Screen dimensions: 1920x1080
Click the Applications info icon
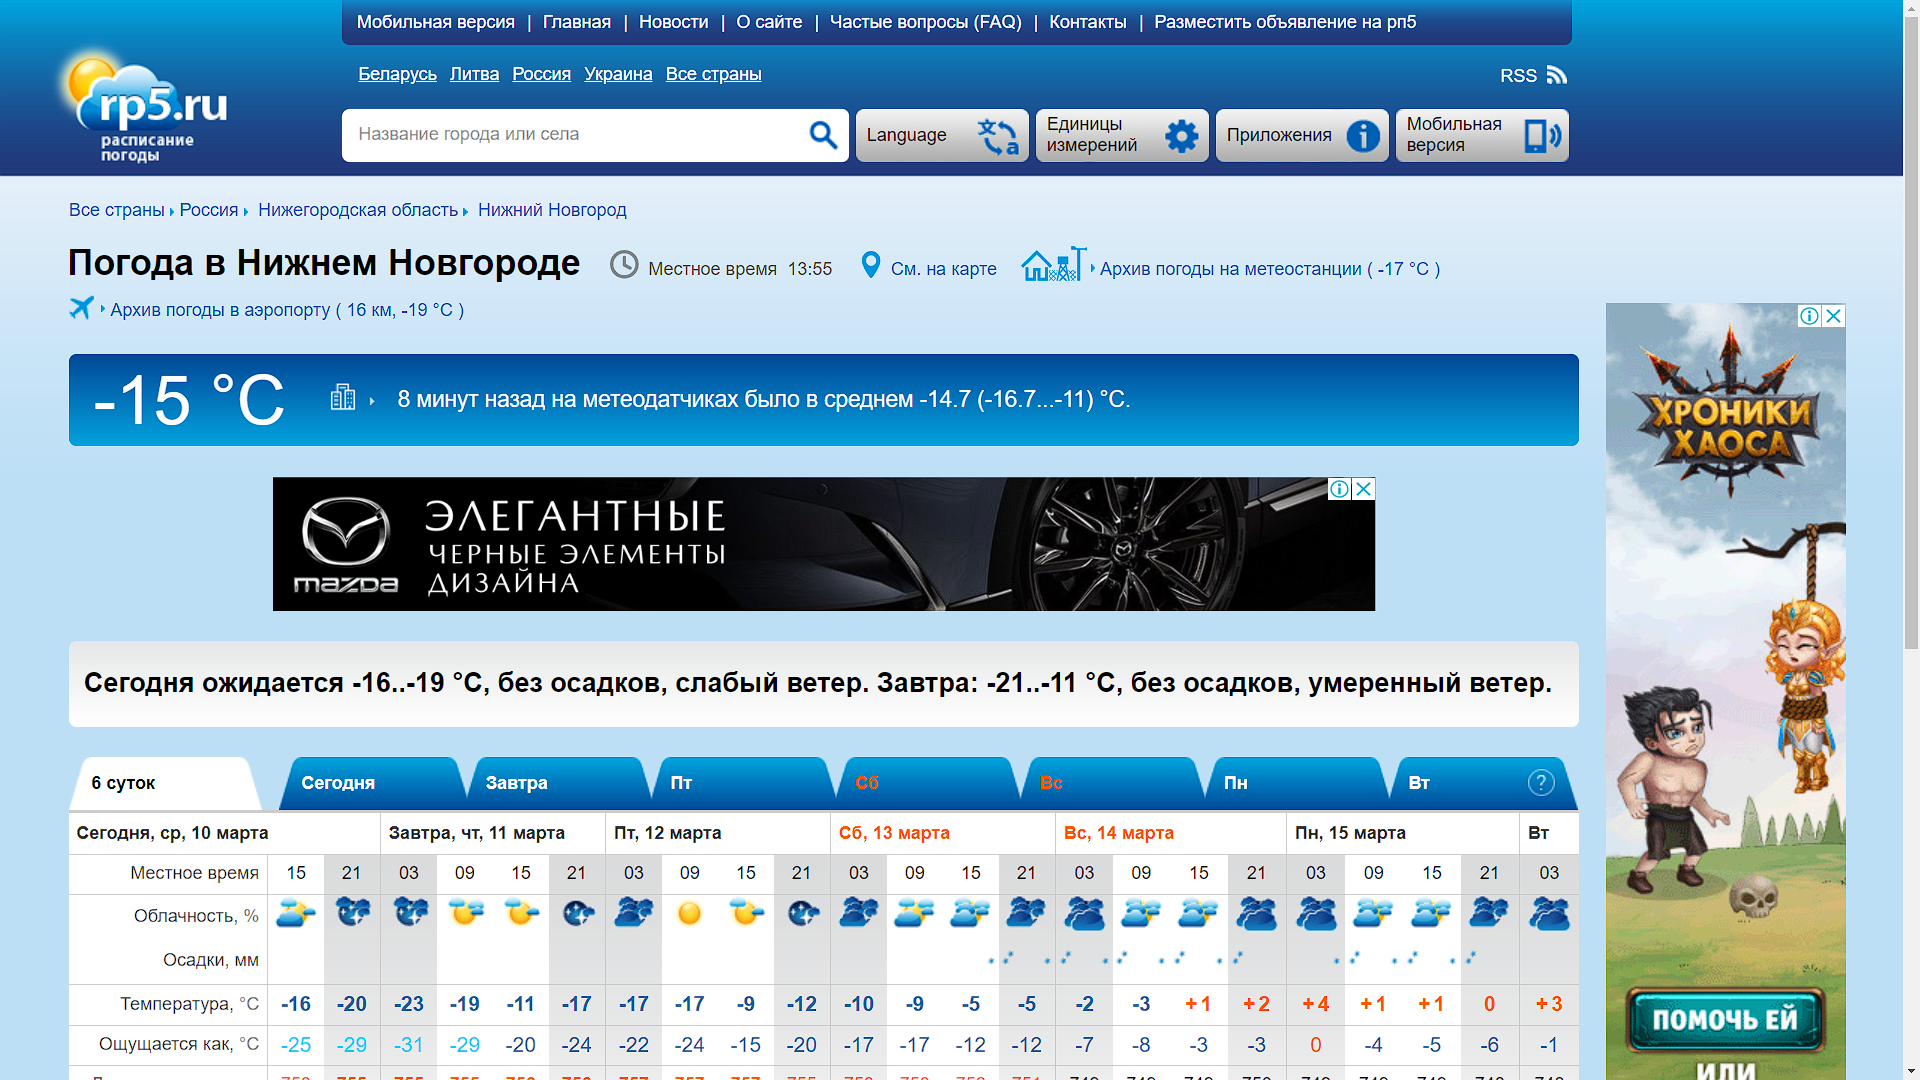(1362, 136)
